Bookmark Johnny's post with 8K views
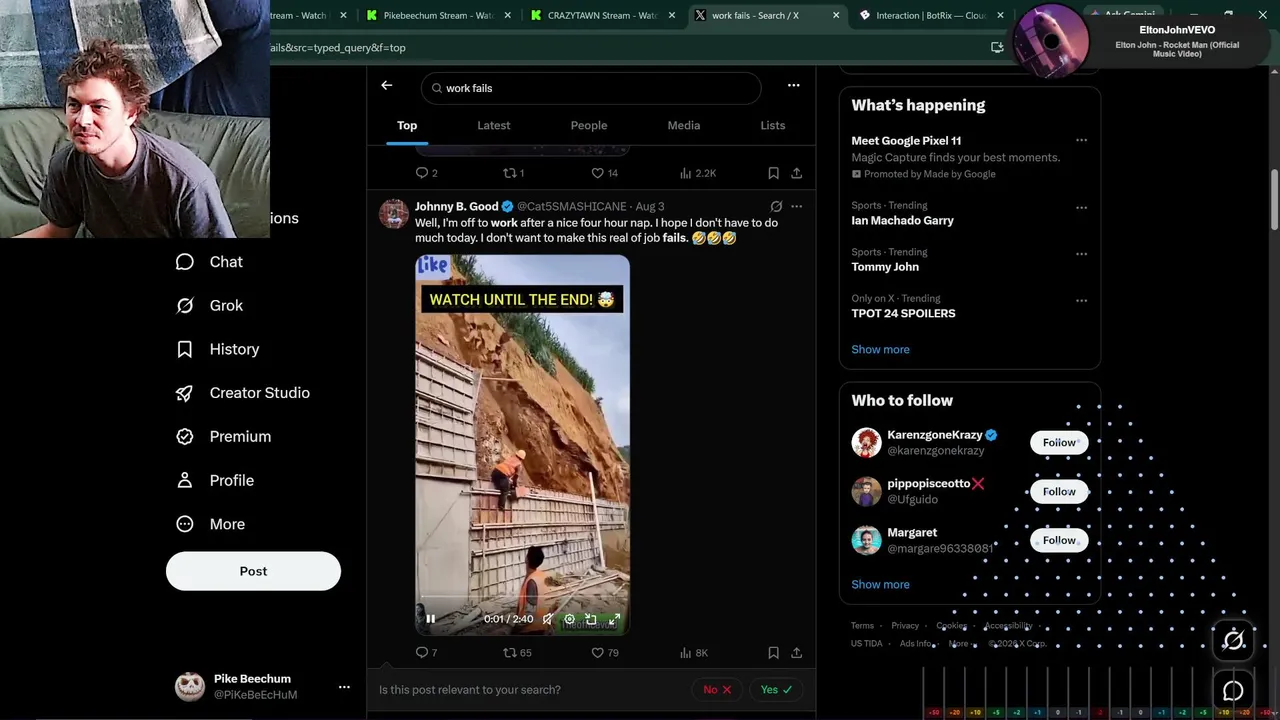The height and width of the screenshot is (720, 1280). 773,653
